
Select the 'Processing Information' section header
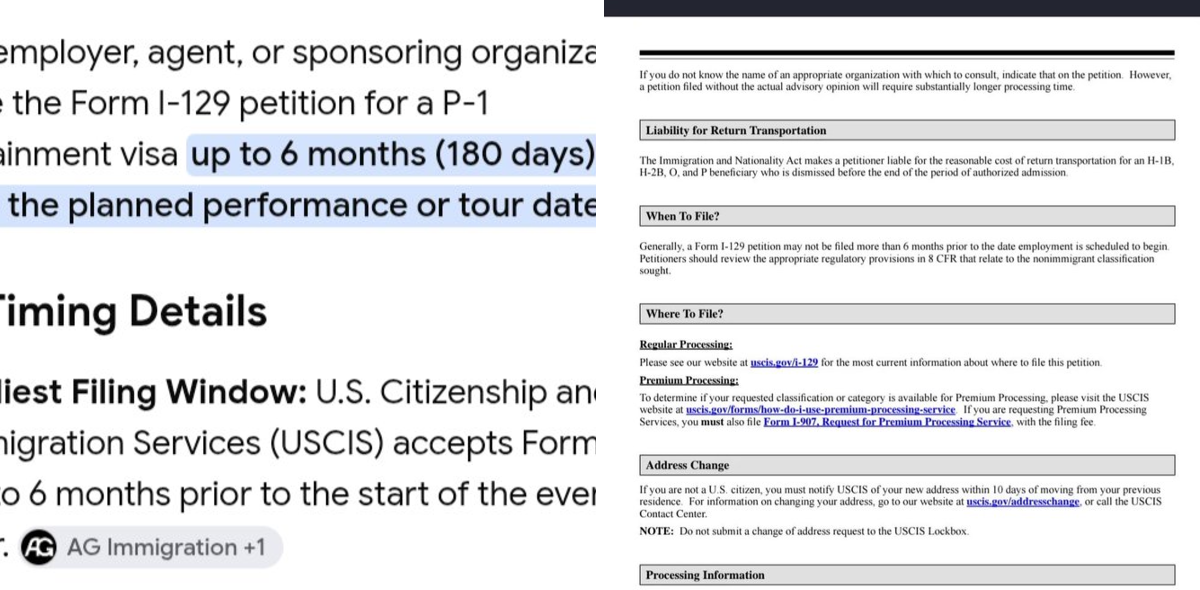(x=907, y=575)
